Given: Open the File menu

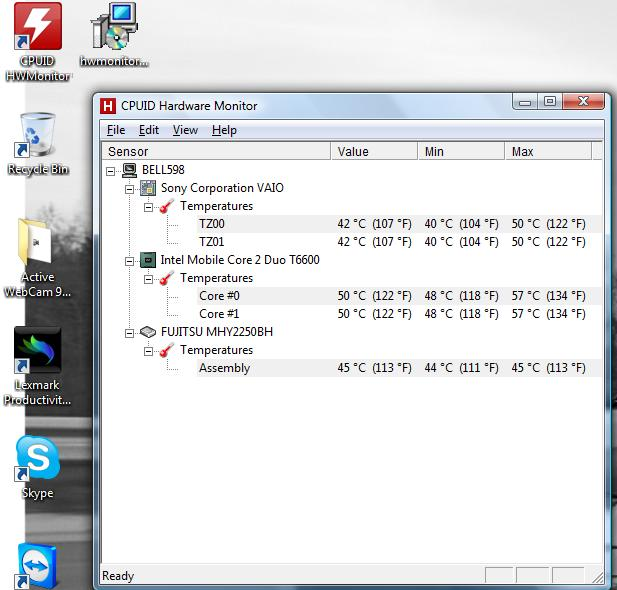Looking at the screenshot, I should pyautogui.click(x=116, y=130).
